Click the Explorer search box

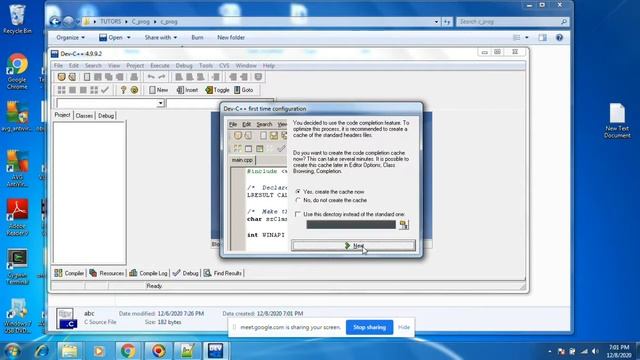[513, 22]
